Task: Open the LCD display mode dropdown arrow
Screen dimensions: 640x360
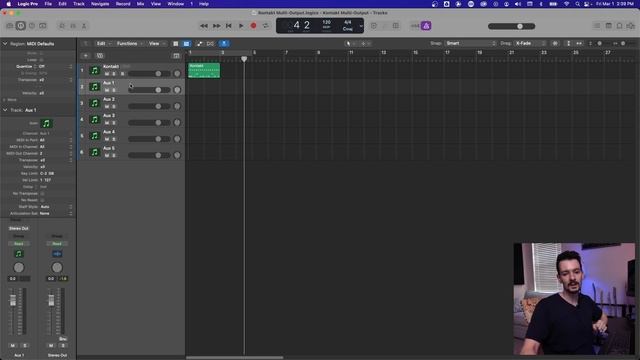Action: coord(361,26)
